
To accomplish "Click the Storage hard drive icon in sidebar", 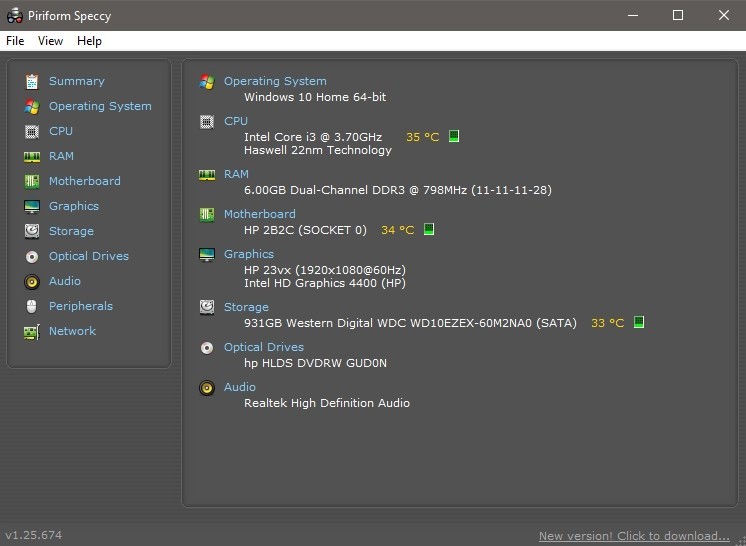I will point(32,231).
